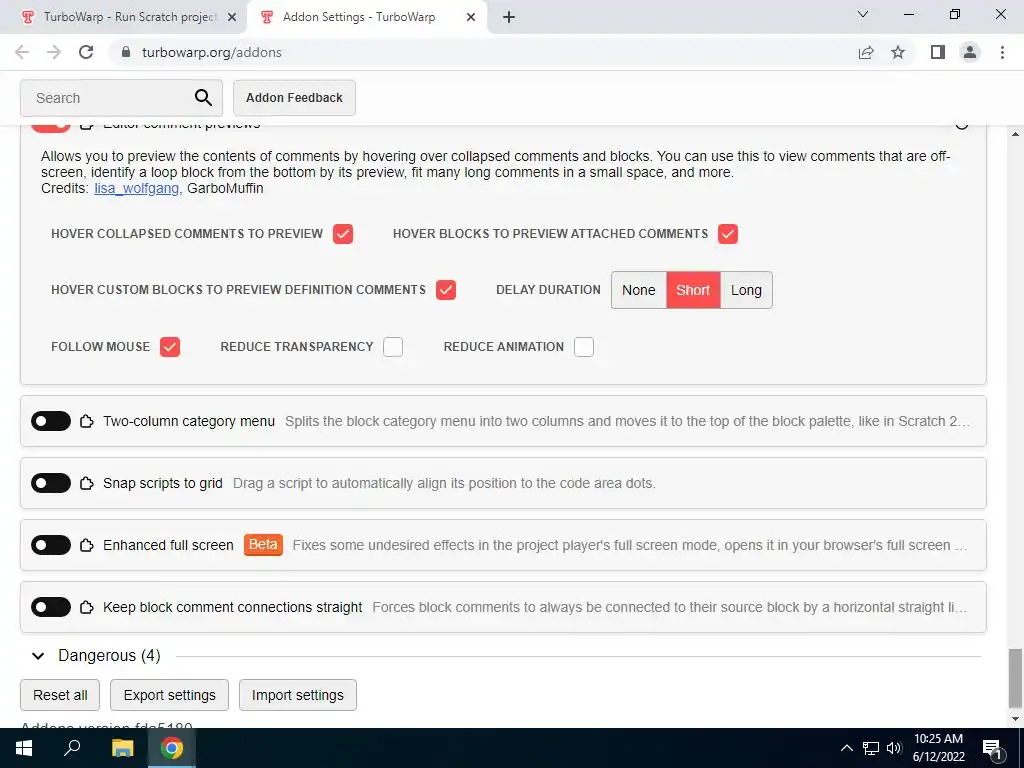Click the share page icon in address bar
The image size is (1024, 768).
(x=866, y=52)
